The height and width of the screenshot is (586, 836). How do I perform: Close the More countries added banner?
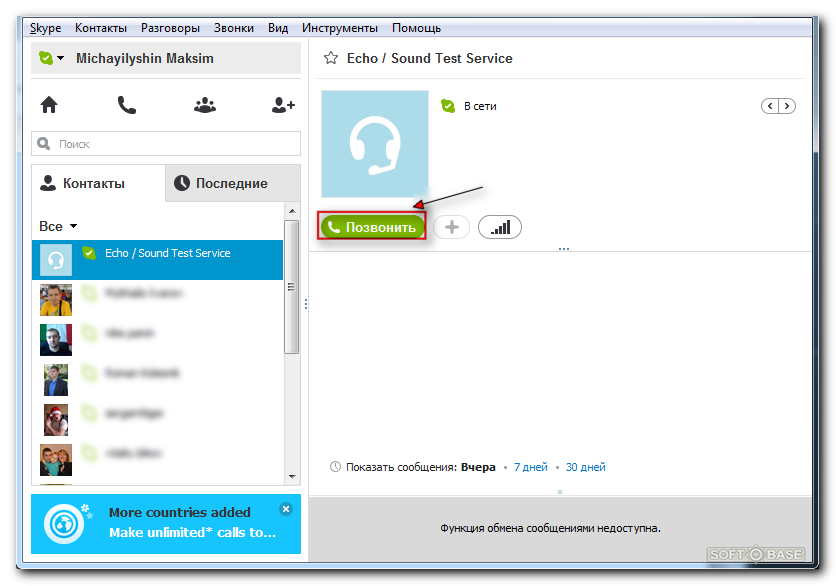click(286, 509)
